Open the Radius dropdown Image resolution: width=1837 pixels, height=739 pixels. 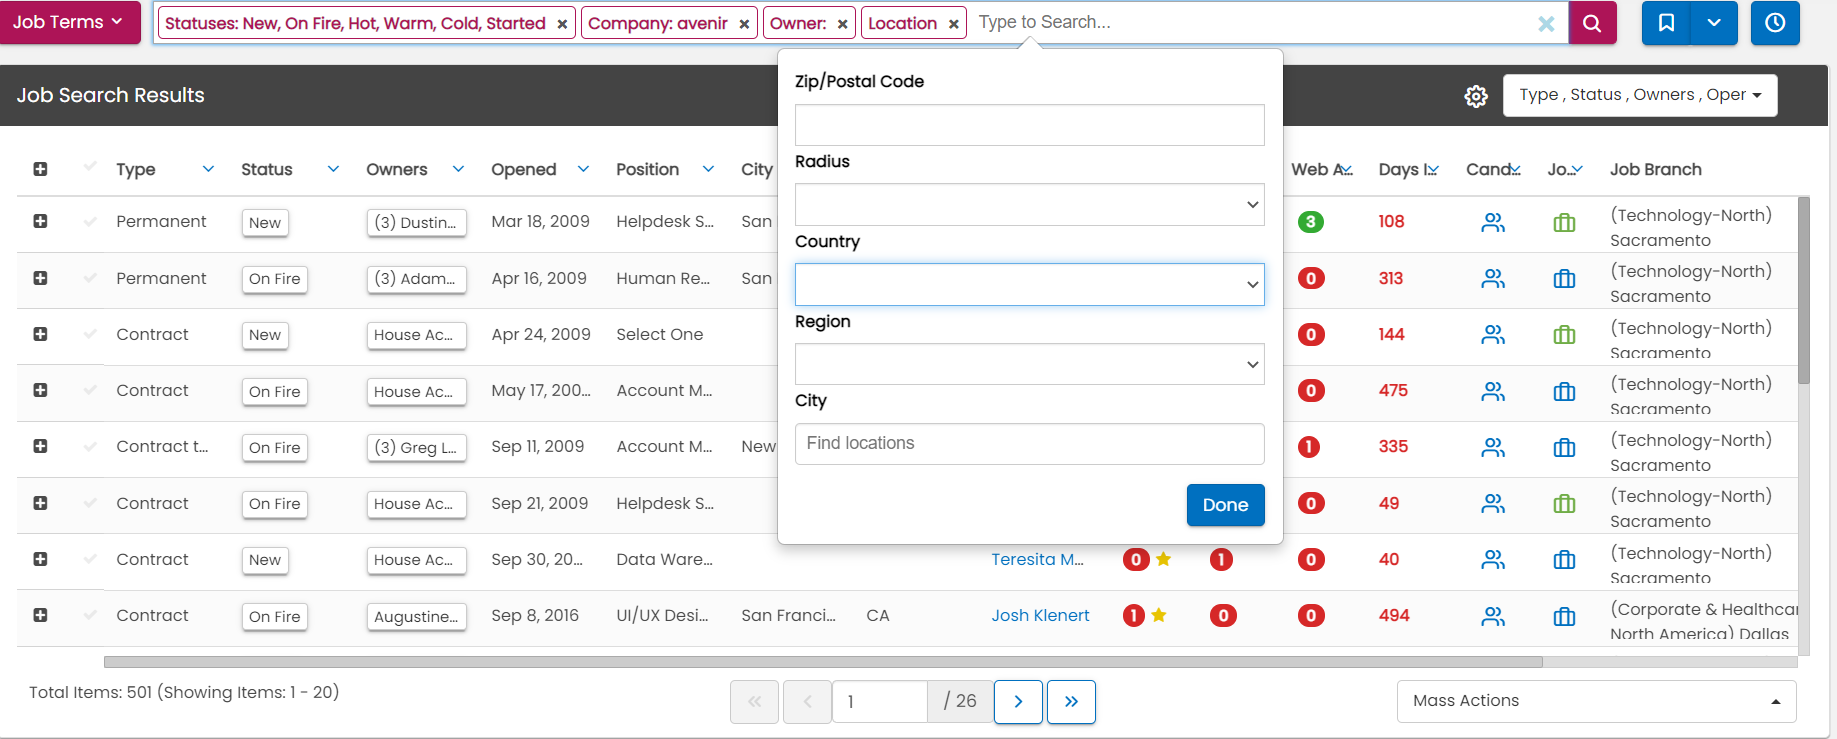[x=1029, y=205]
